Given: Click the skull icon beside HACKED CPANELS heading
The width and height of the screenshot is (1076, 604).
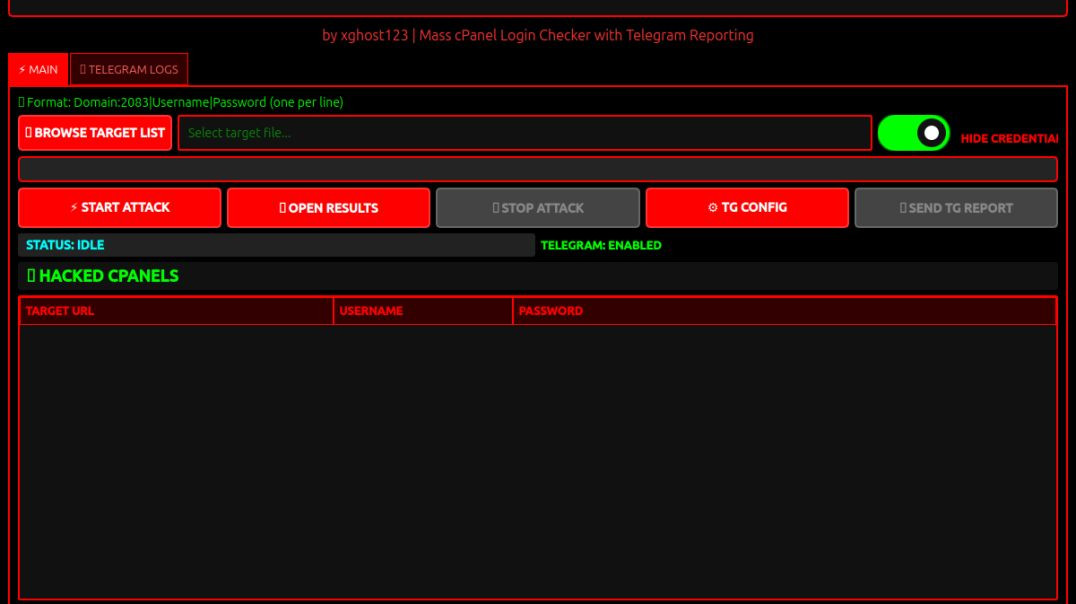Looking at the screenshot, I should point(29,275).
